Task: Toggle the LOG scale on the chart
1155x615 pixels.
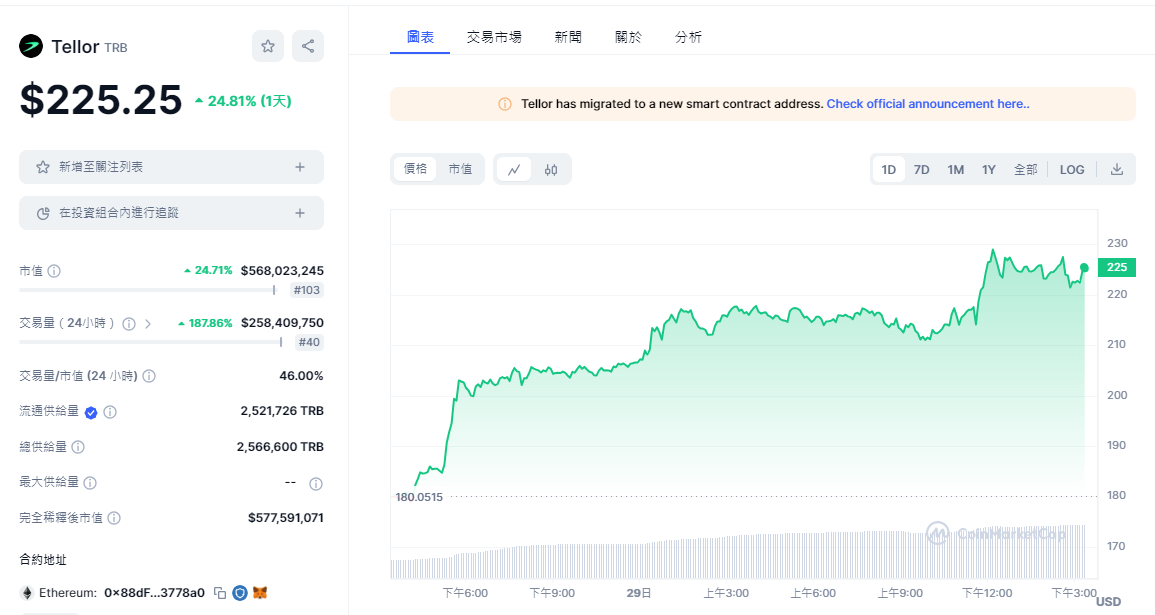Action: tap(1072, 169)
